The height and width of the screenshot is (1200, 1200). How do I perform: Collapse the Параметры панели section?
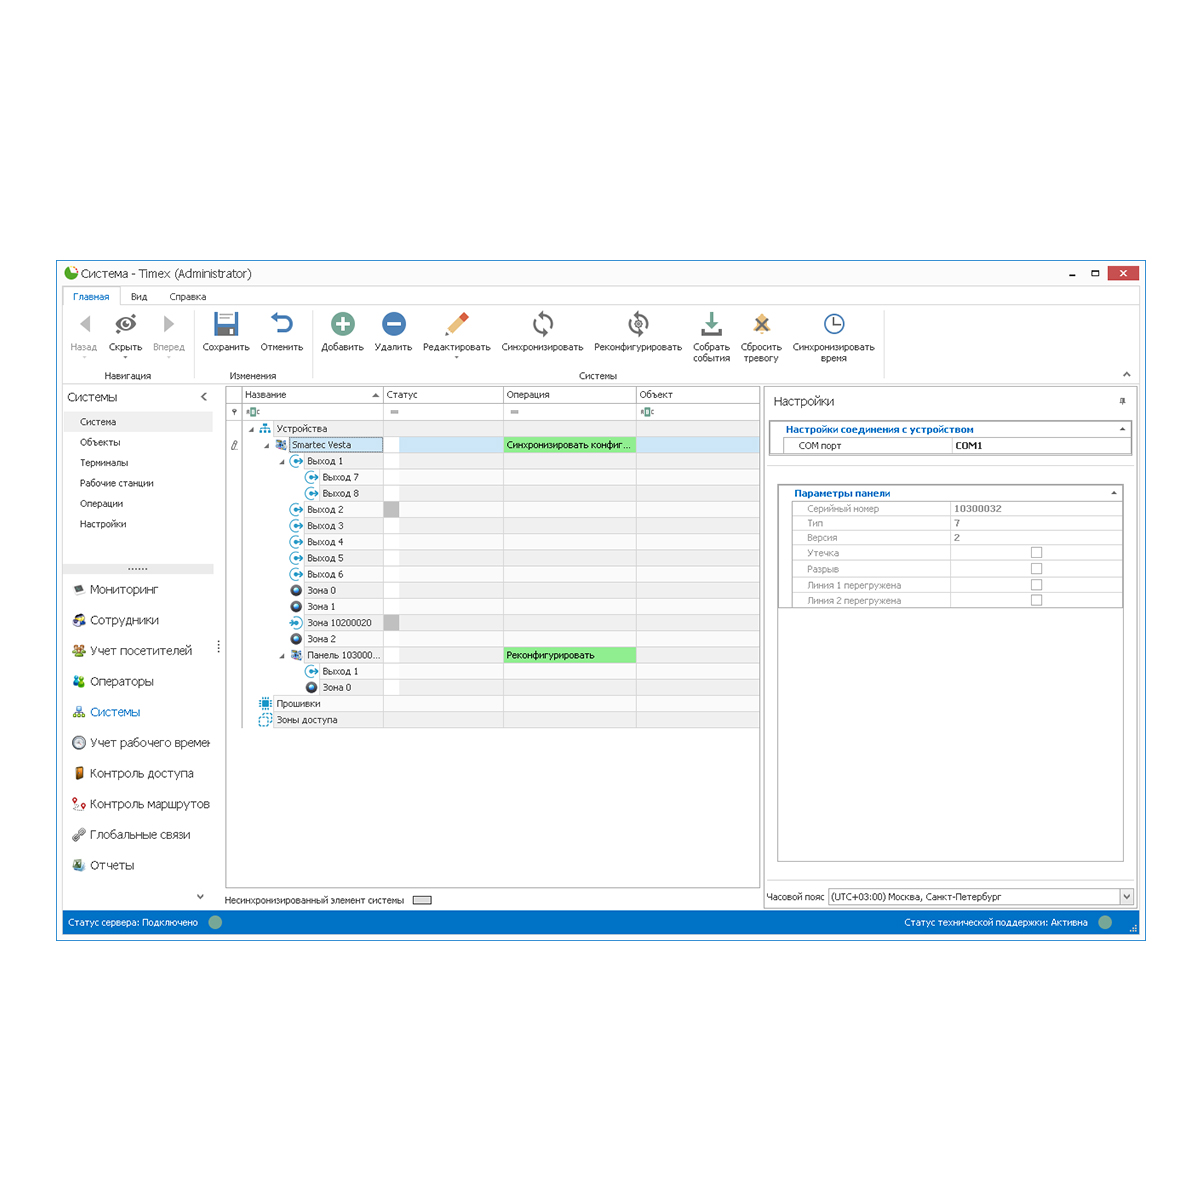[x=1114, y=493]
